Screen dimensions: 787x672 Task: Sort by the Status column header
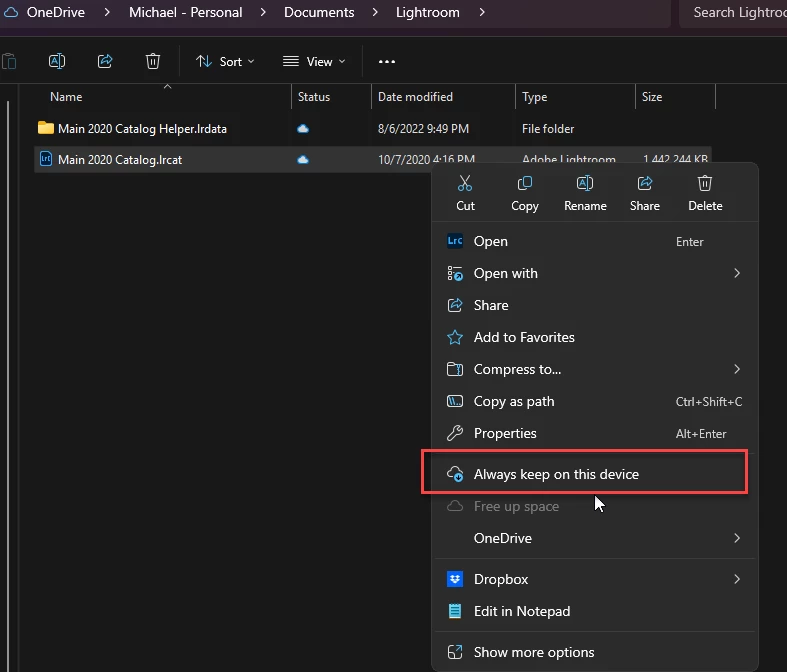(331, 97)
